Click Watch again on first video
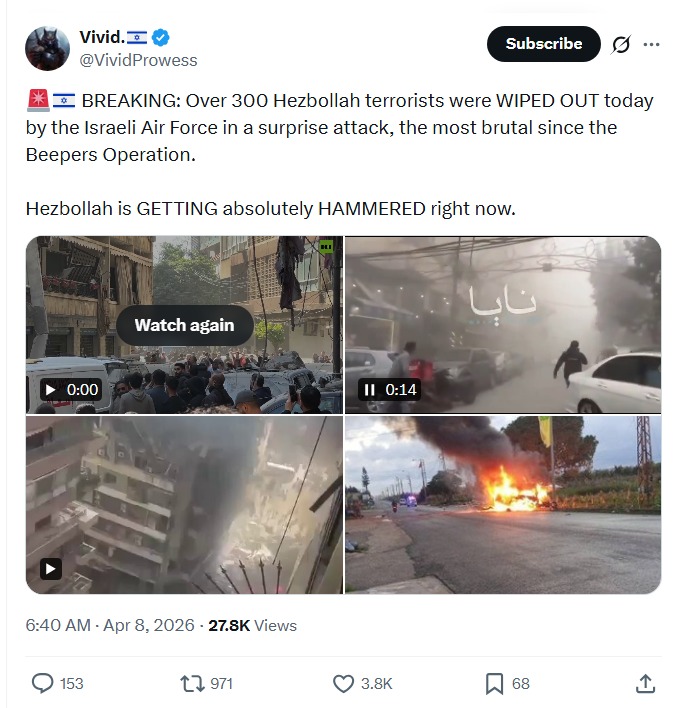This screenshot has height=708, width=675. (184, 325)
